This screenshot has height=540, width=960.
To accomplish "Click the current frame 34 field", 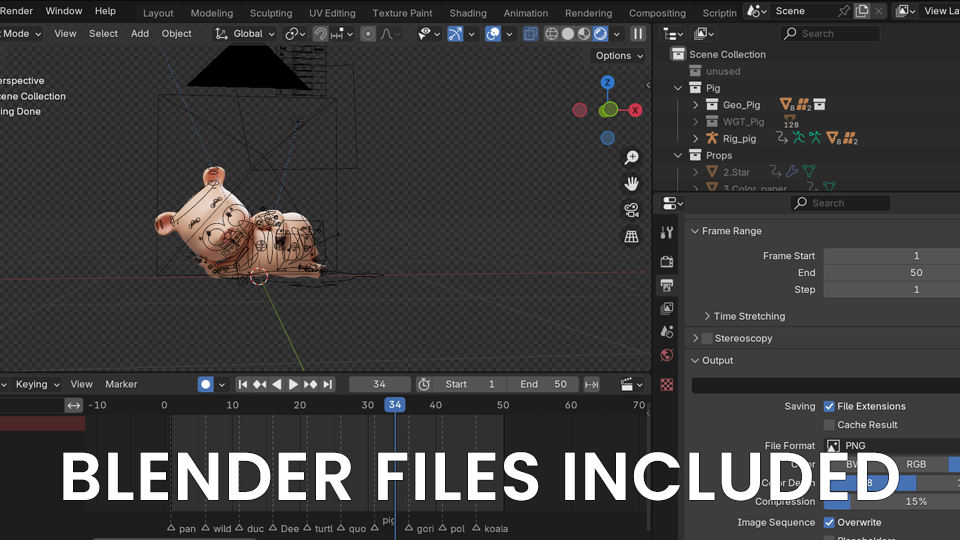I will point(380,384).
